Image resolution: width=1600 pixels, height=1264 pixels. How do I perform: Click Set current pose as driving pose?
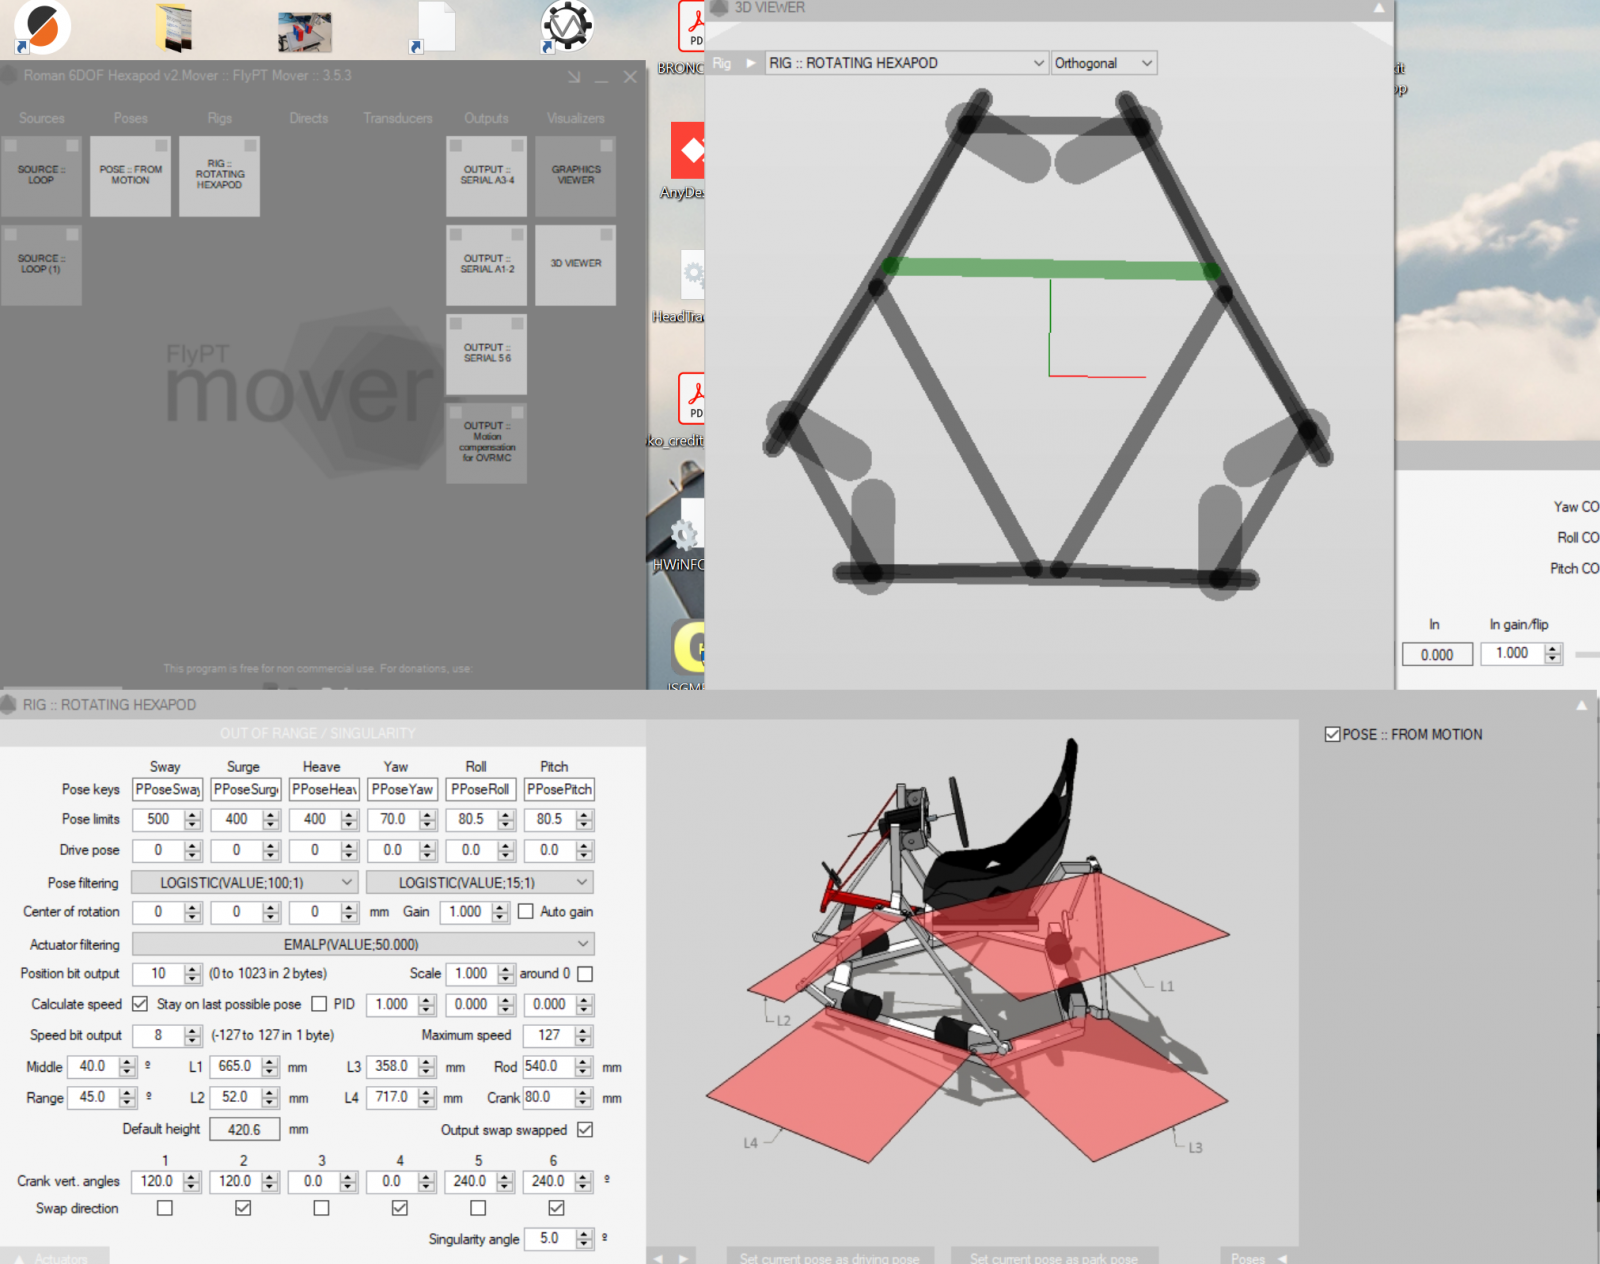tap(830, 1257)
